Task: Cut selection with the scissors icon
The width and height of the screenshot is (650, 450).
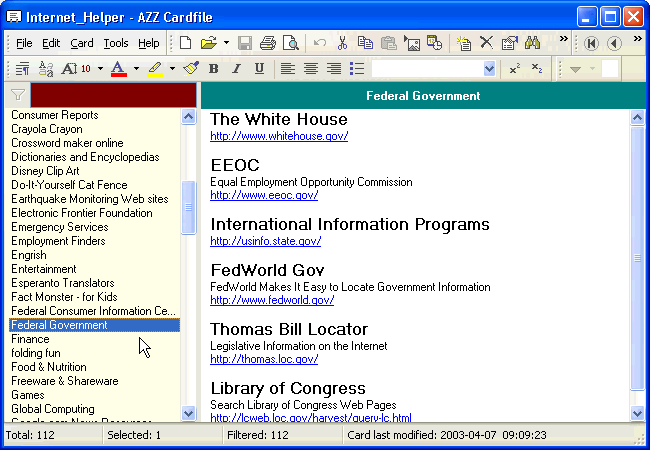Action: click(342, 43)
